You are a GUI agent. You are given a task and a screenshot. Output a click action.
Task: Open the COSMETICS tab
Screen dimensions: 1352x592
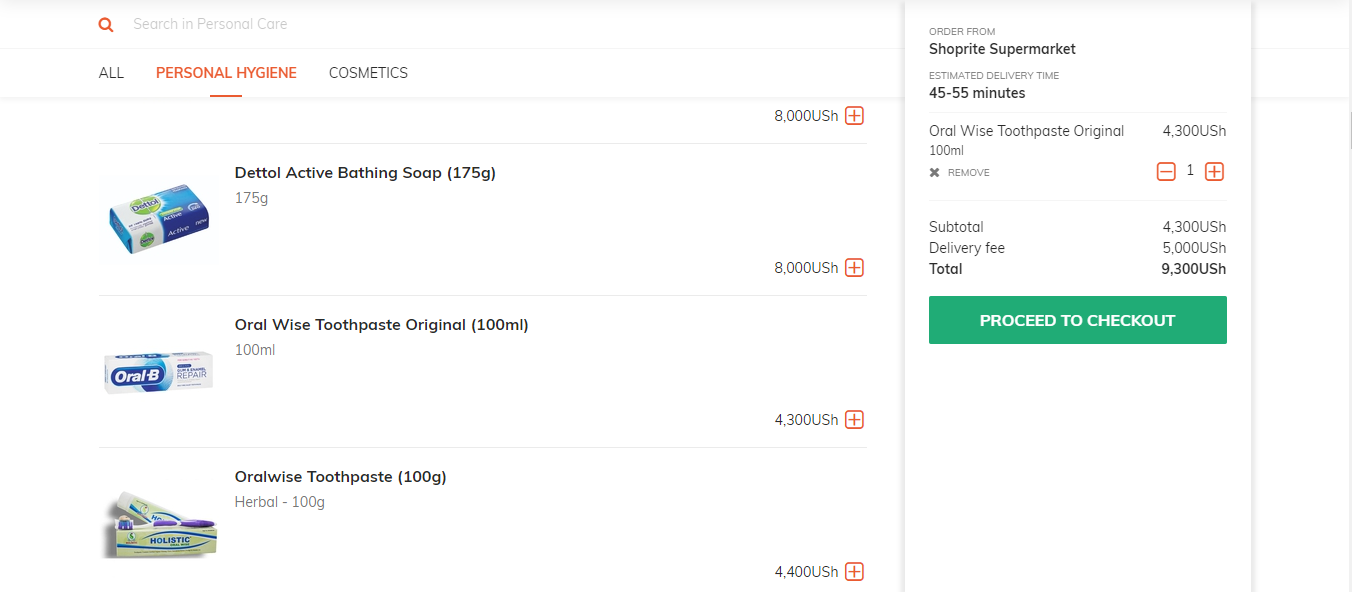point(368,73)
